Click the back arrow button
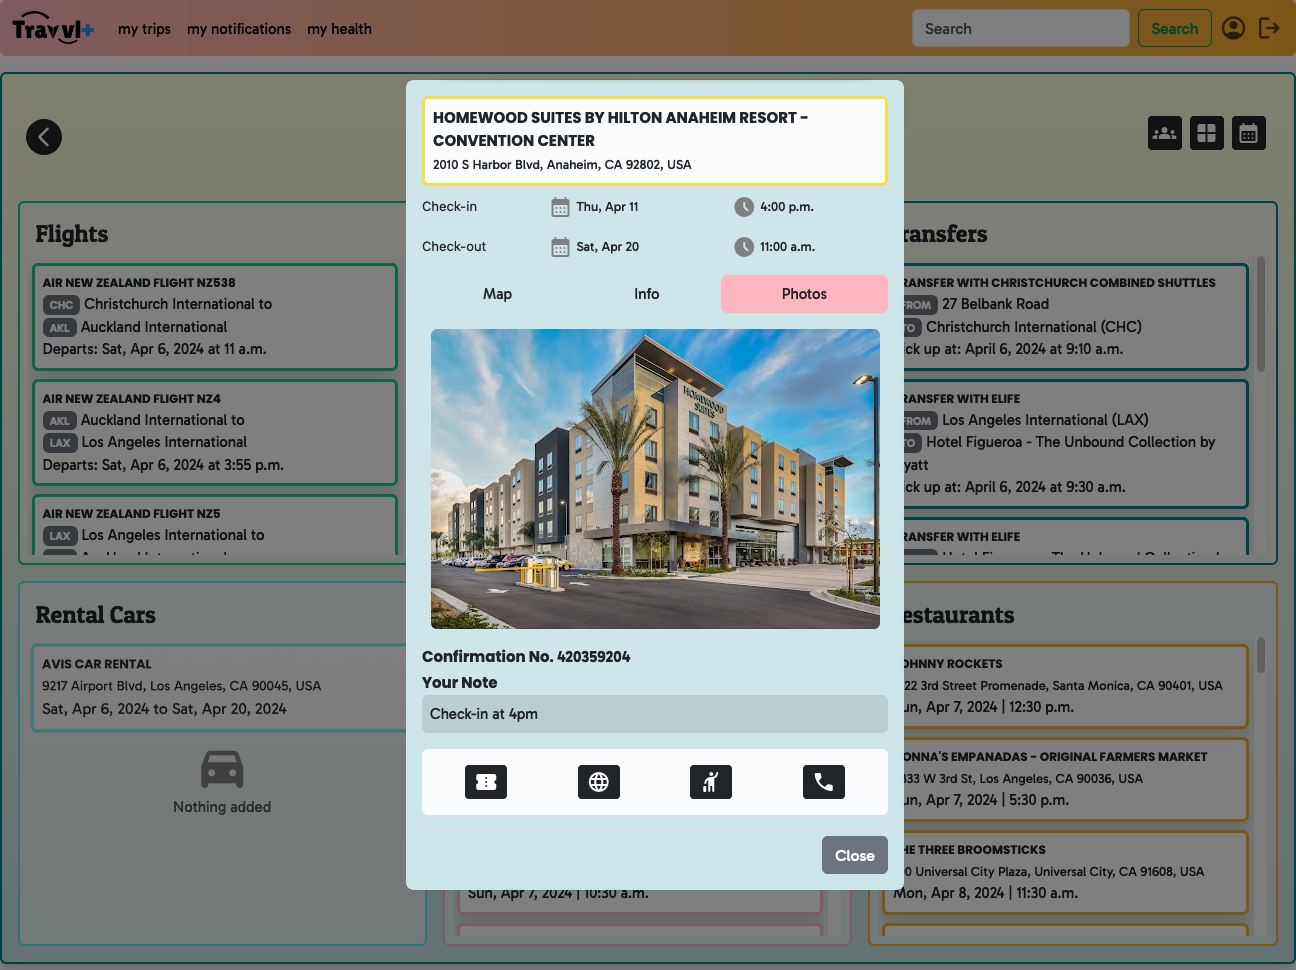Screen dimensions: 1296x970 tap(44, 137)
